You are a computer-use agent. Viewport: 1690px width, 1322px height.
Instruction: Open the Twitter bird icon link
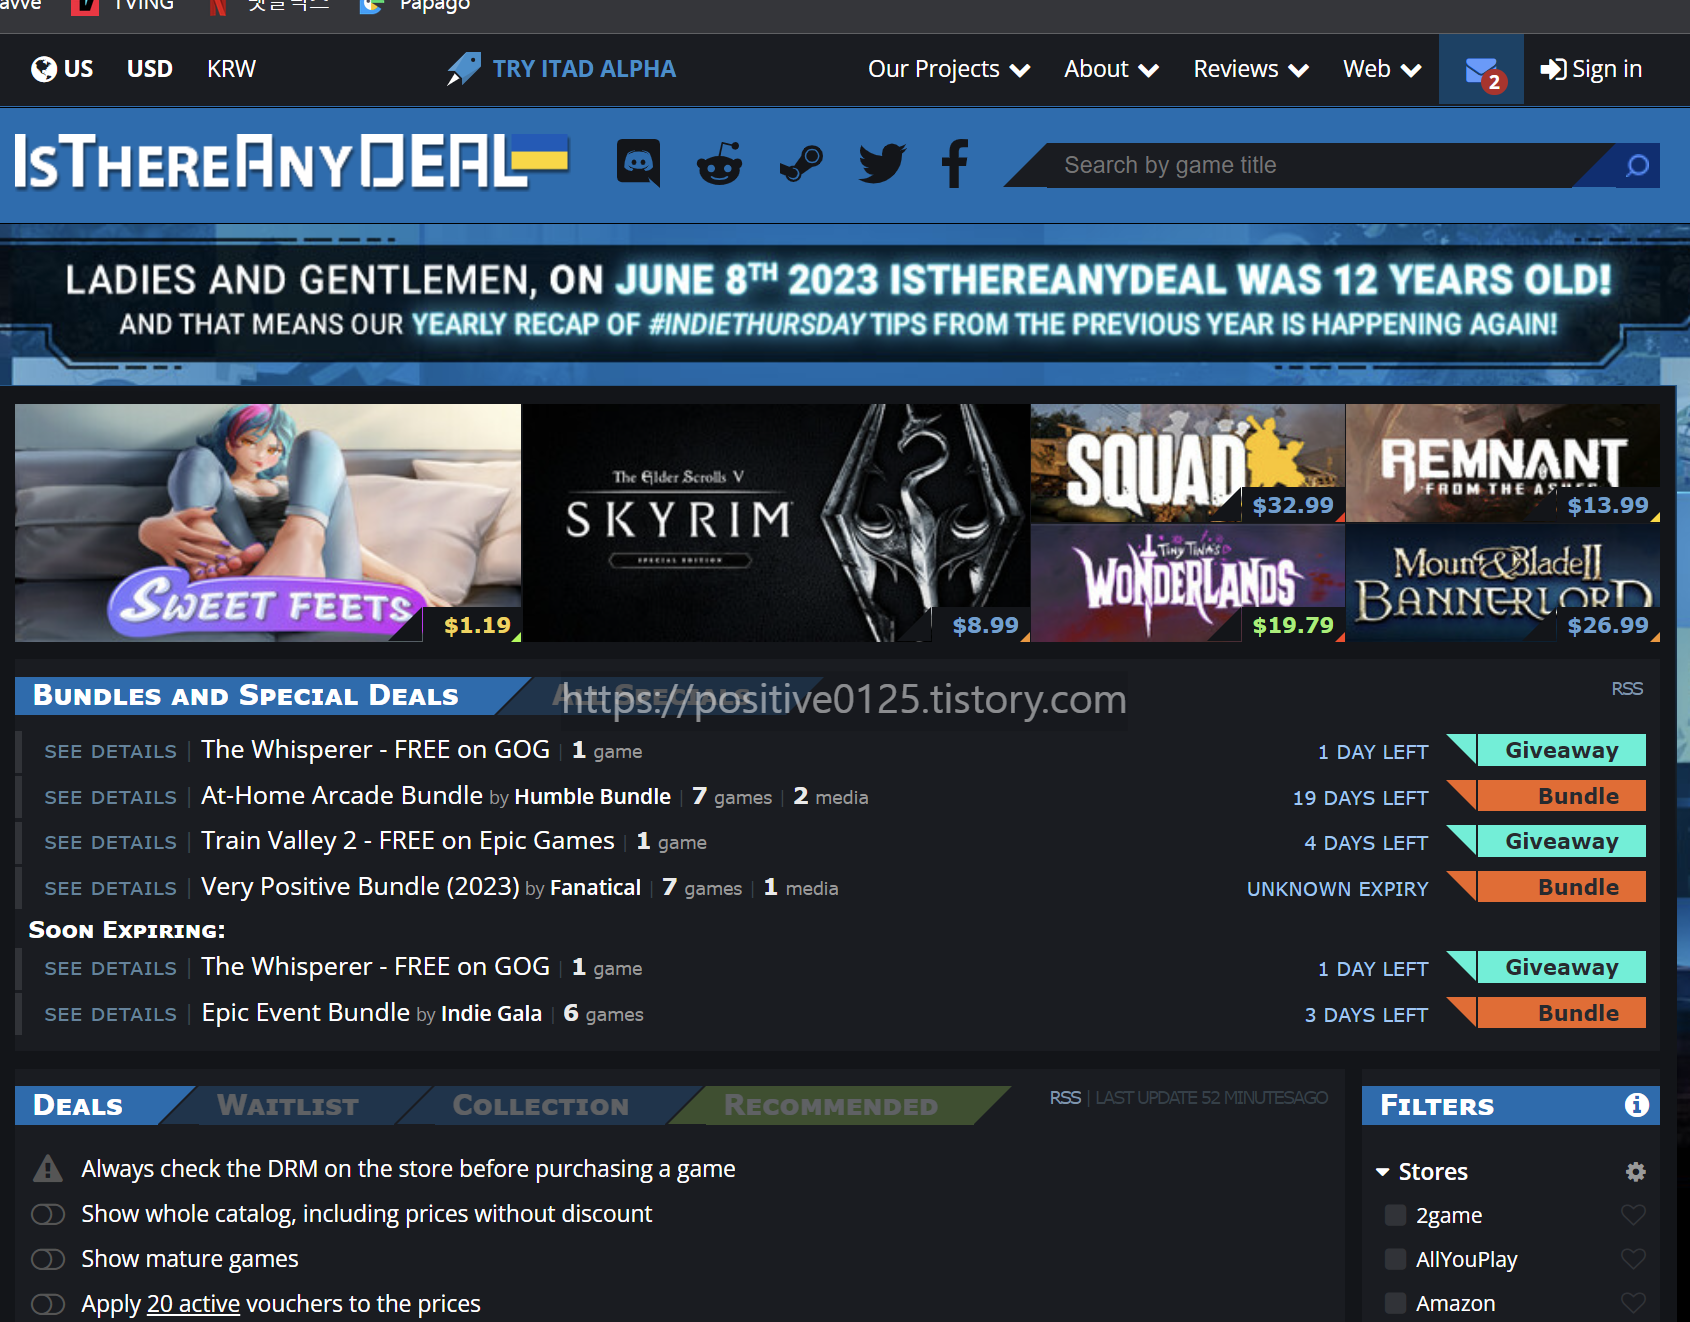[x=881, y=164]
